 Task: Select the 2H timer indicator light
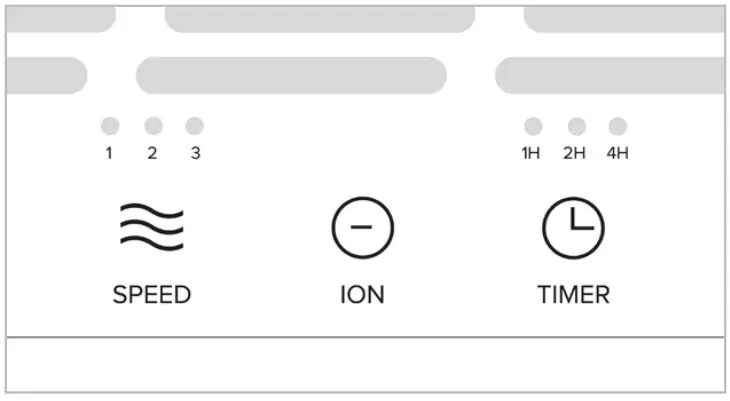[x=576, y=126]
